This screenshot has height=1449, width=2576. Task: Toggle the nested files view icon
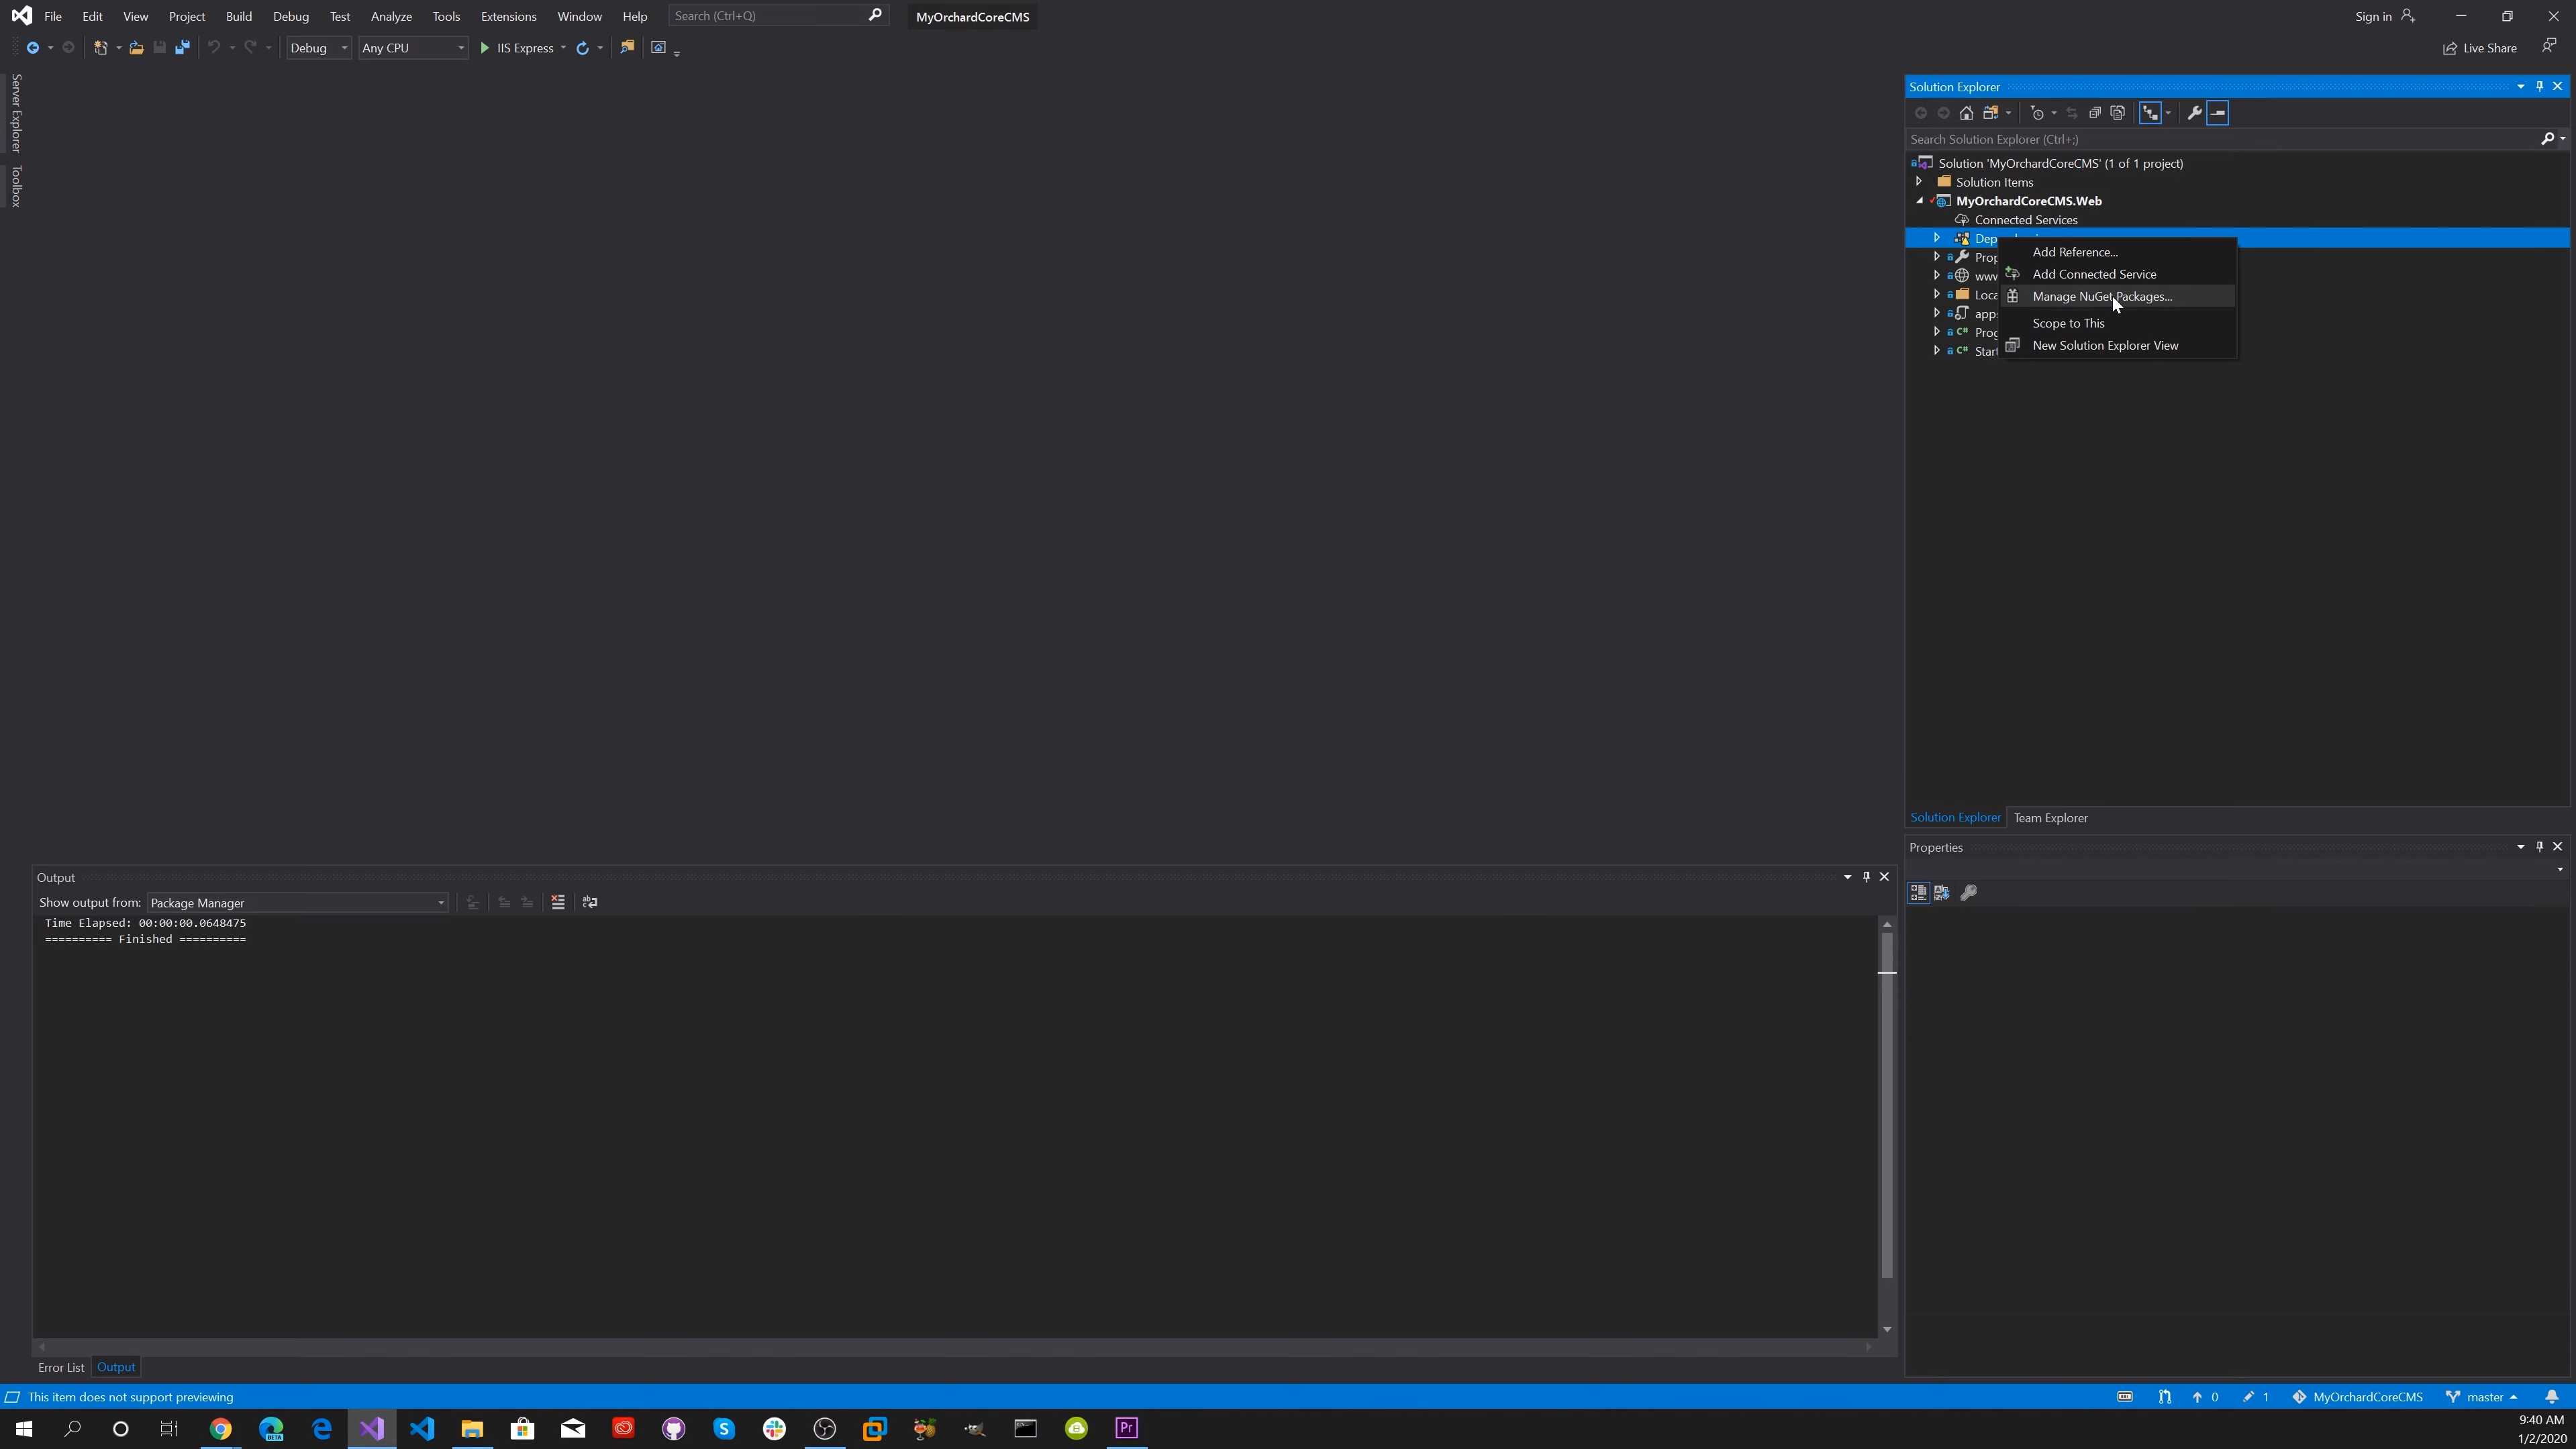2150,113
